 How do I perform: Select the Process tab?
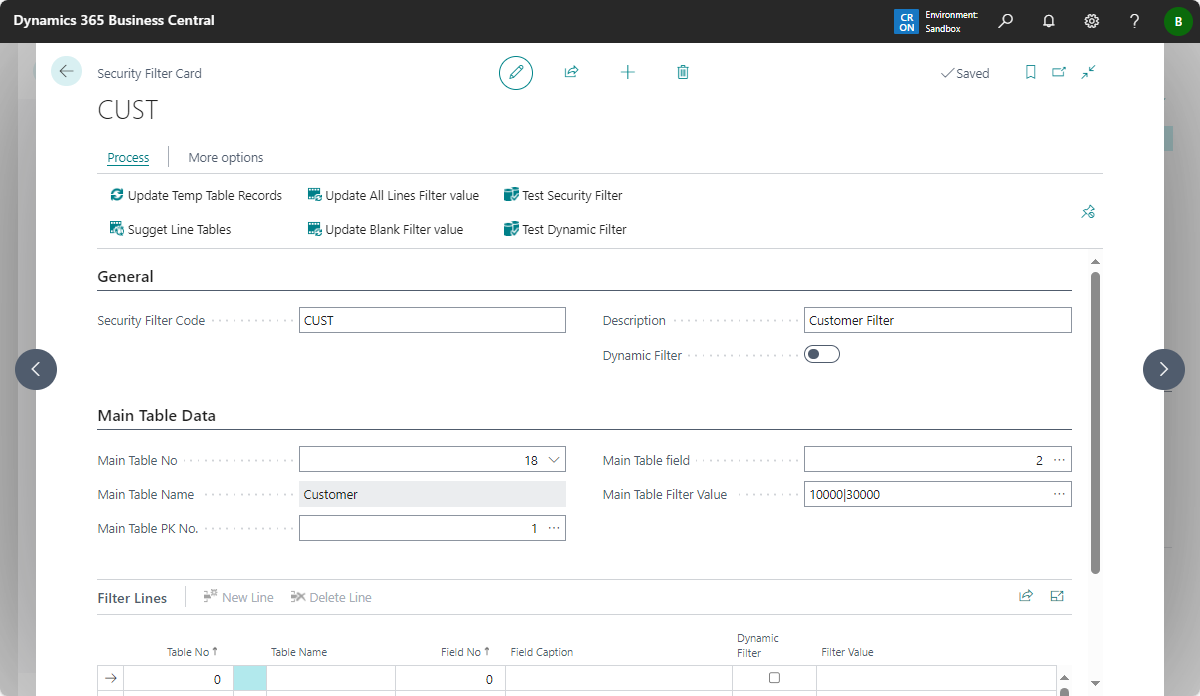click(128, 157)
